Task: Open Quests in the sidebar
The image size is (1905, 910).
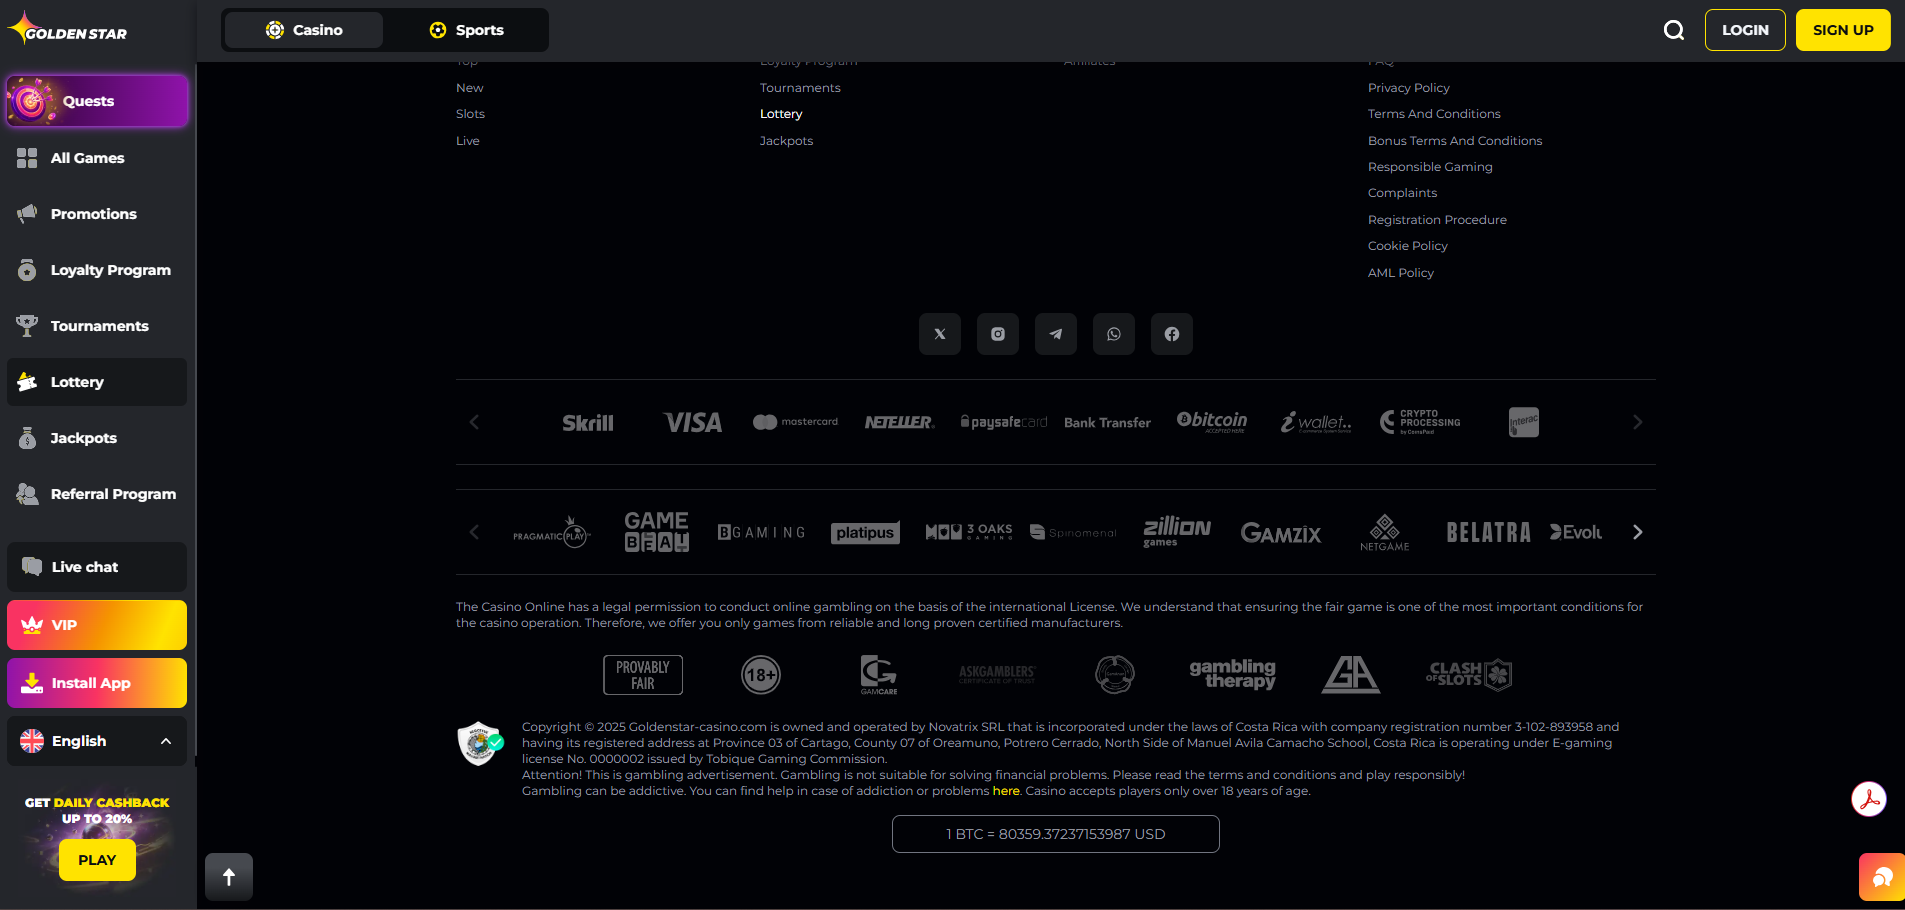Action: 97,101
